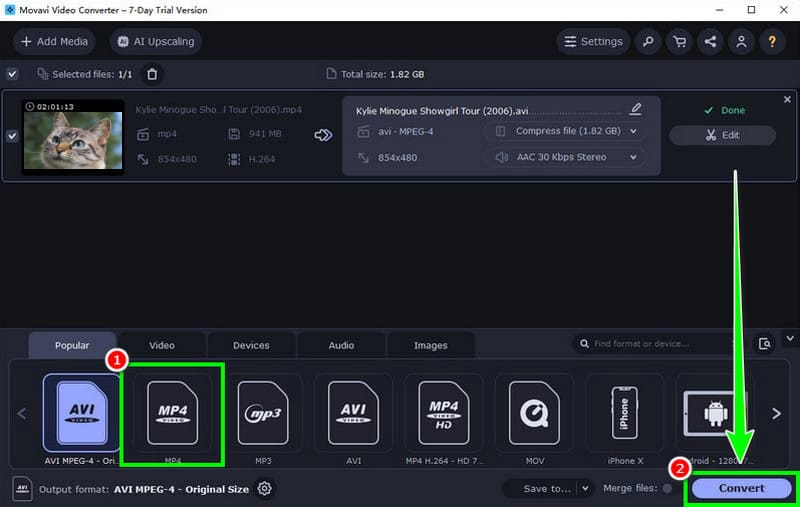The image size is (800, 507).
Task: Click the share icon
Action: 710,41
